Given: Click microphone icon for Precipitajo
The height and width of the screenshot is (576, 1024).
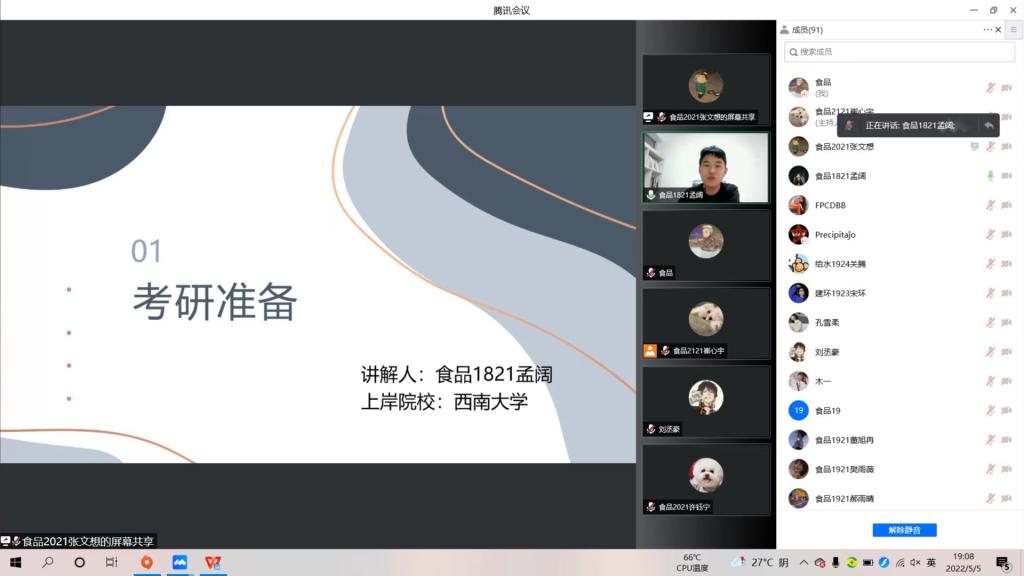Looking at the screenshot, I should 991,234.
